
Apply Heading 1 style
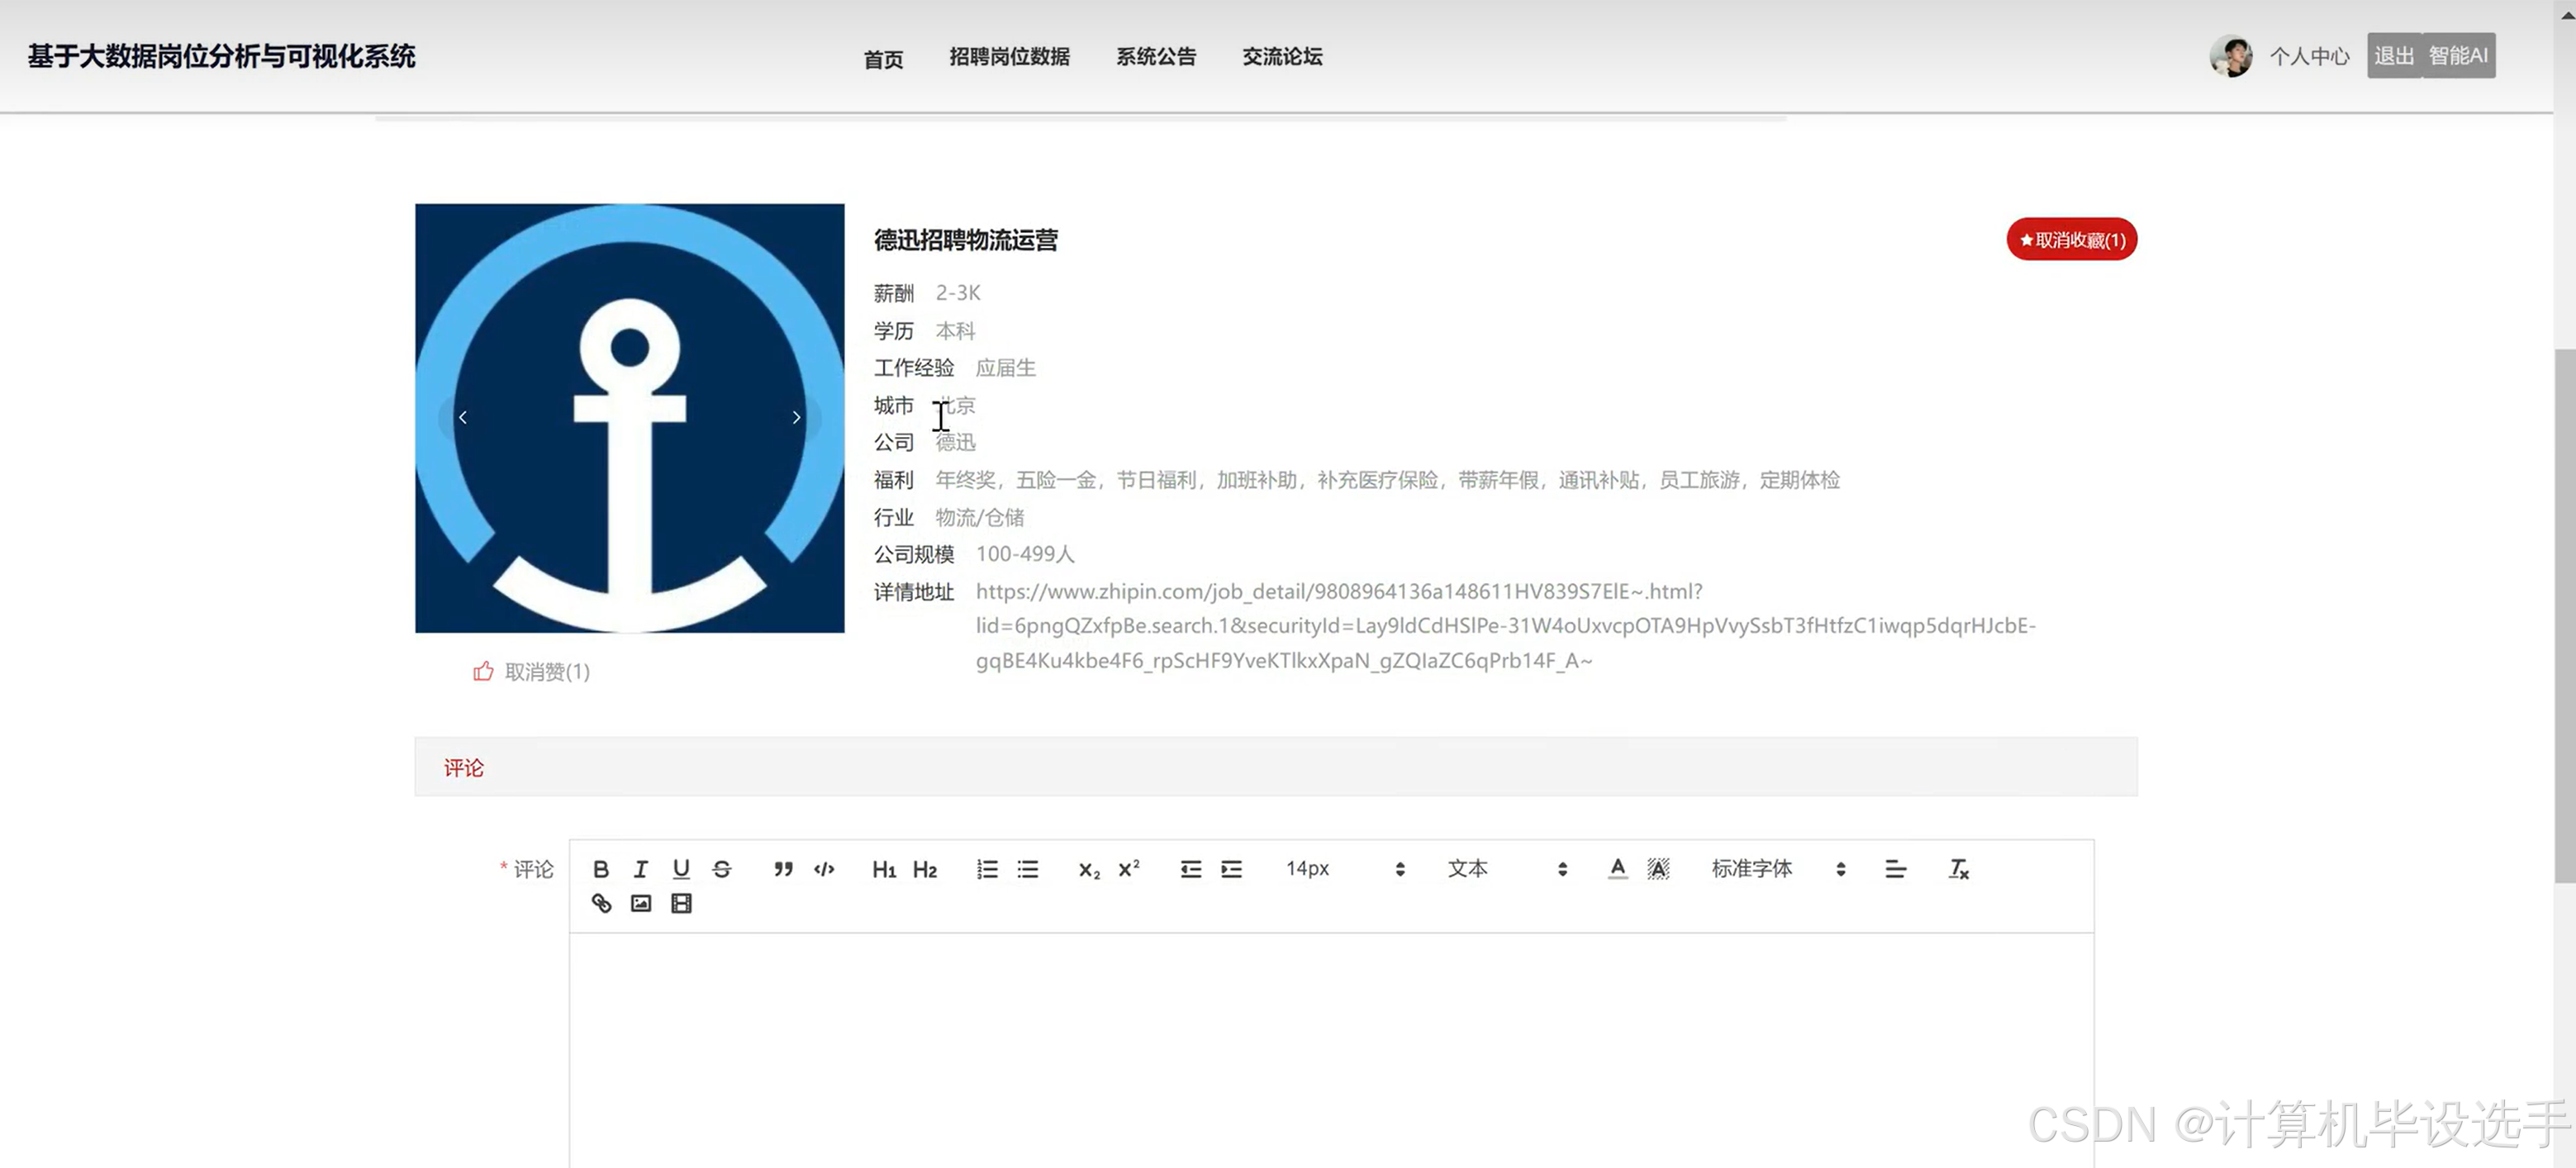coord(884,869)
